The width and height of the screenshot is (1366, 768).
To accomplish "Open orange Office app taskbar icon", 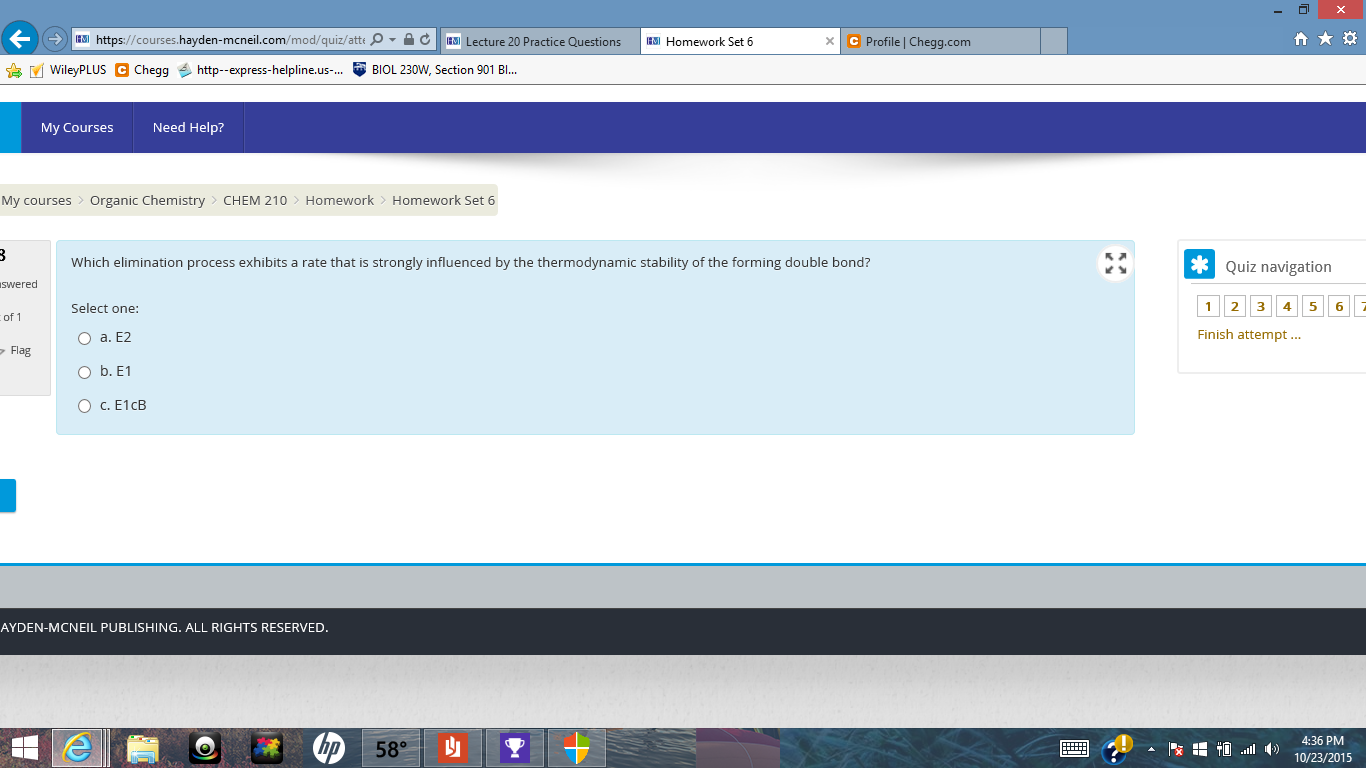I will [x=453, y=748].
